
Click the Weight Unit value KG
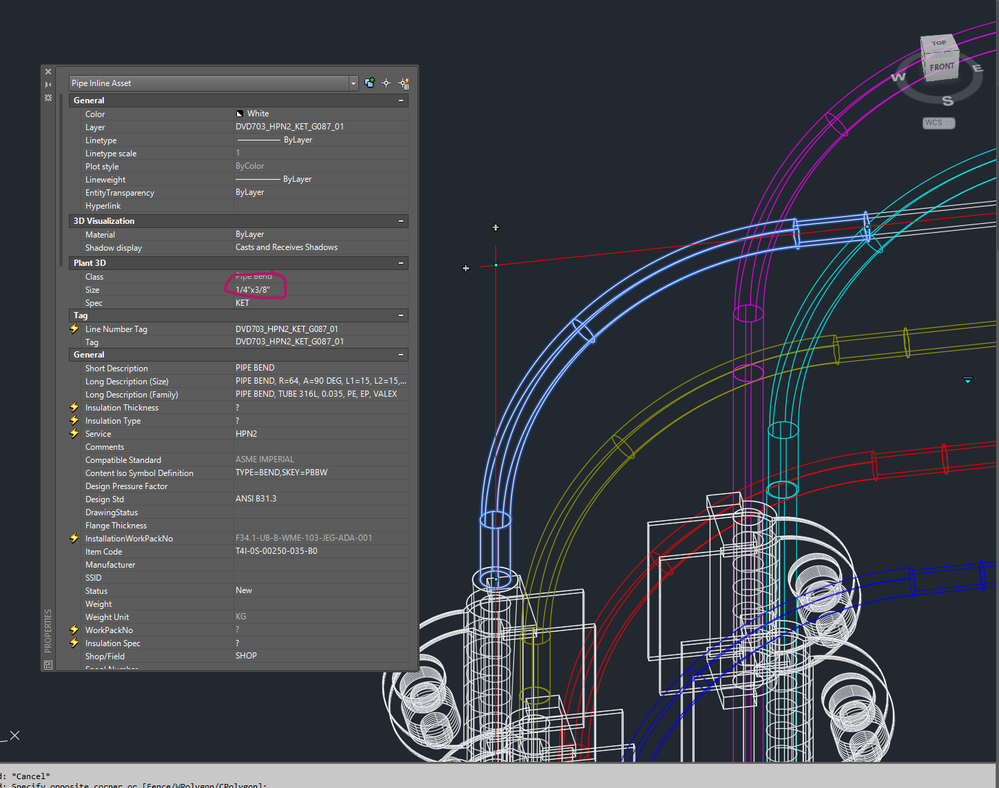tap(241, 617)
